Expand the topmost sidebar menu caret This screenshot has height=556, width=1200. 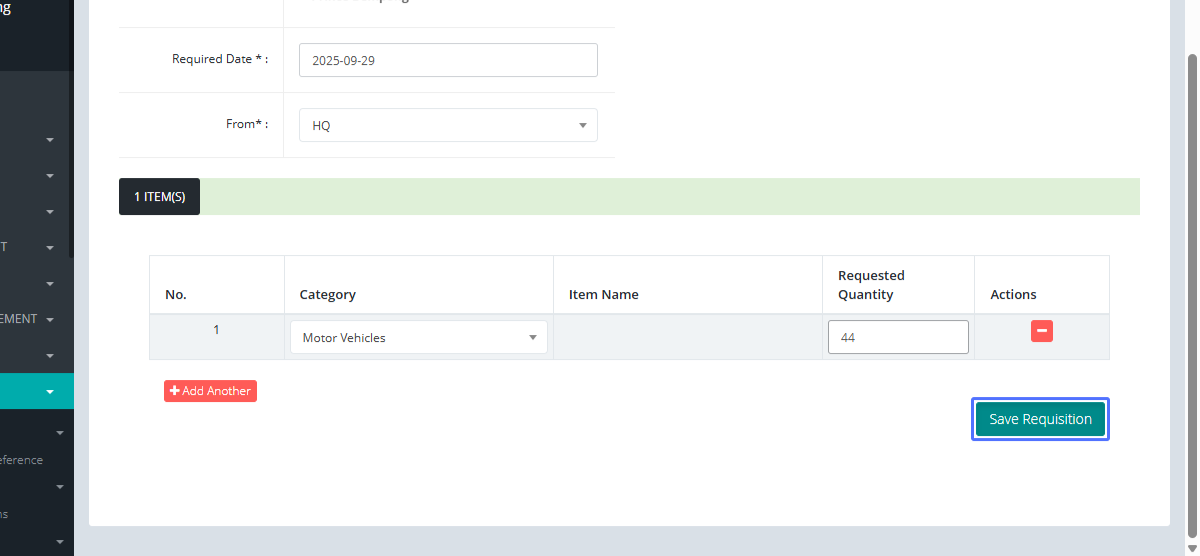(x=50, y=140)
